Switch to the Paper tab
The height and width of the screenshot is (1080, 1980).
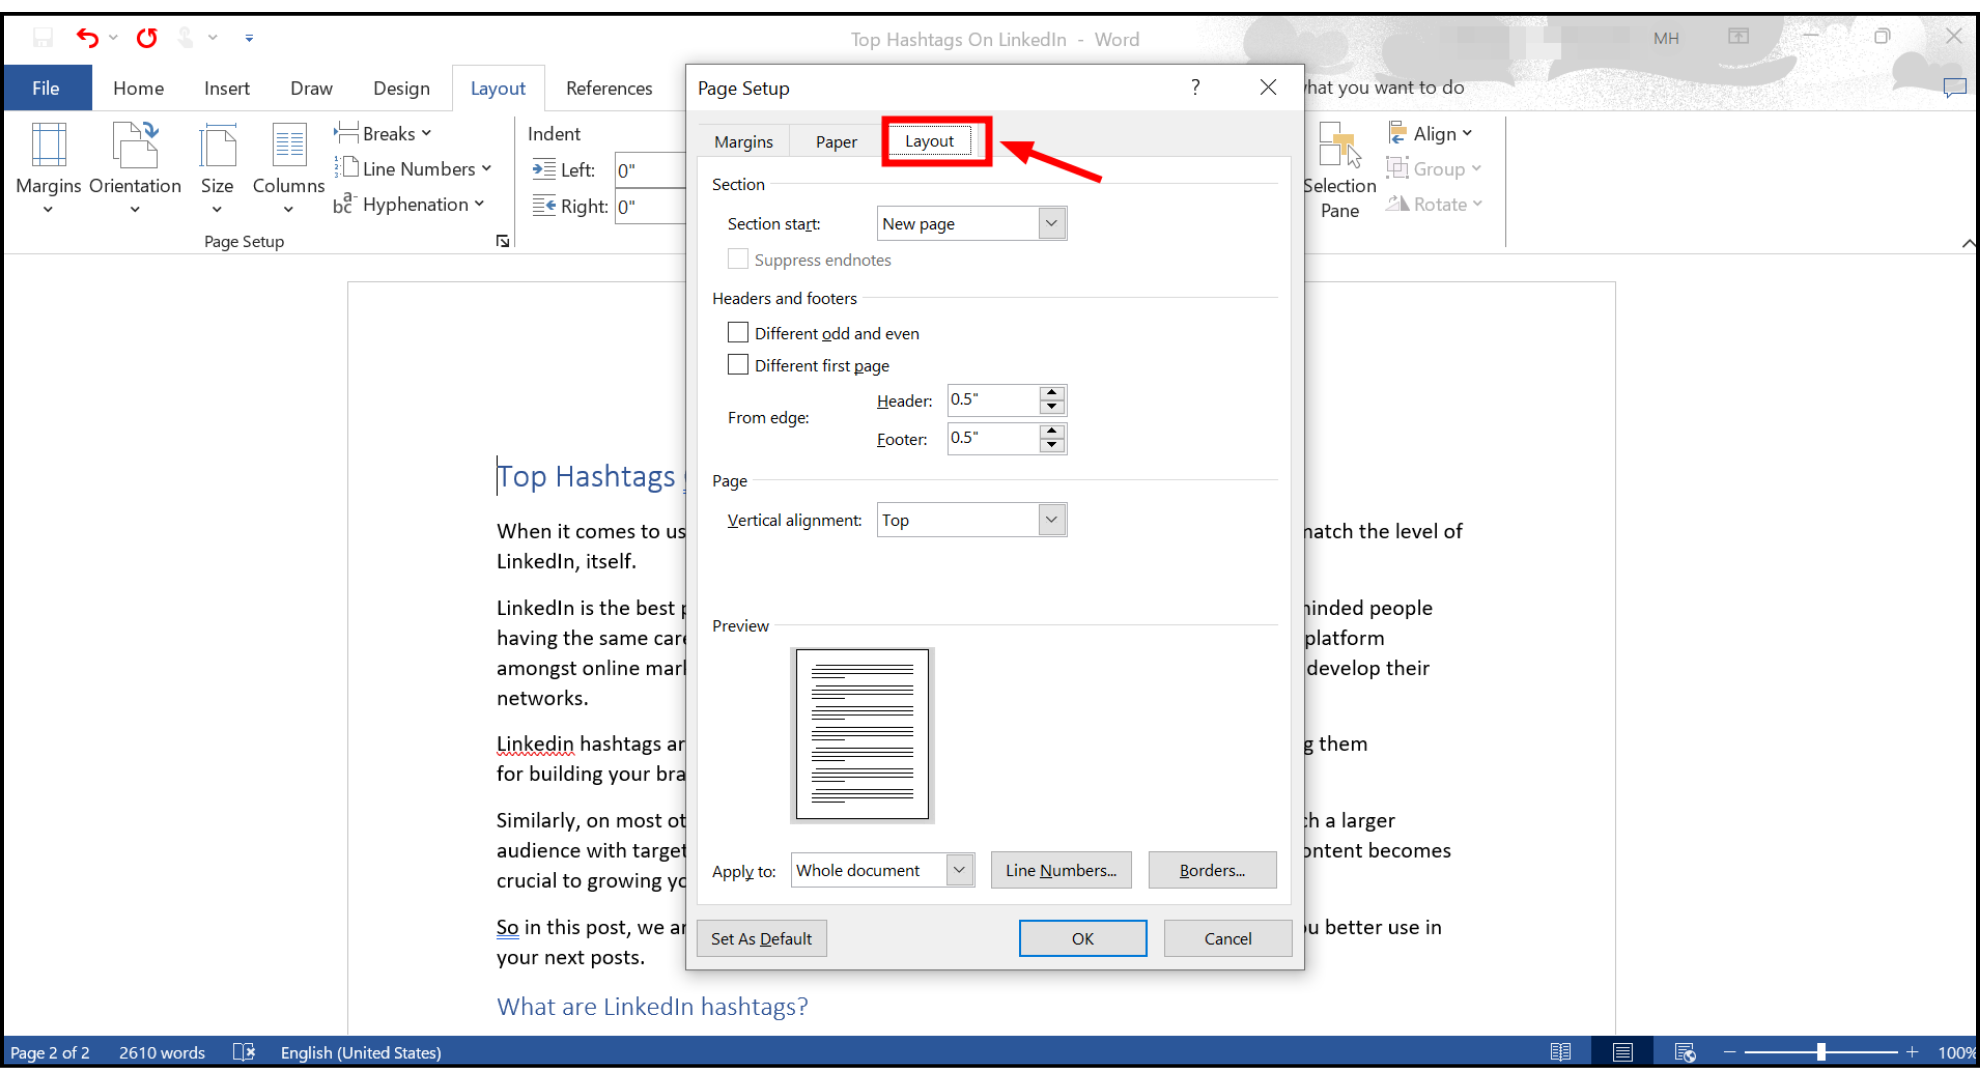(836, 141)
